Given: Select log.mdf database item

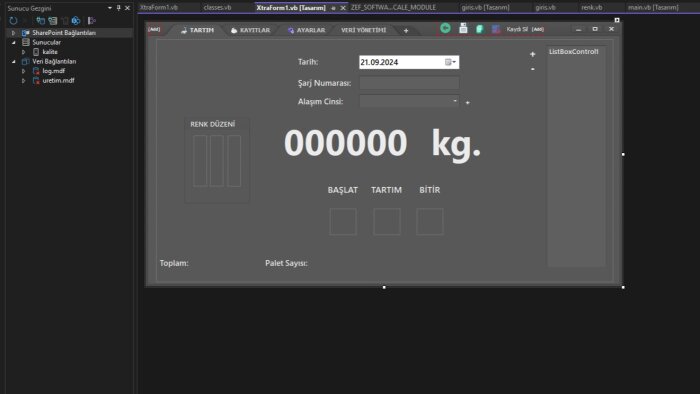Looking at the screenshot, I should click(x=54, y=71).
